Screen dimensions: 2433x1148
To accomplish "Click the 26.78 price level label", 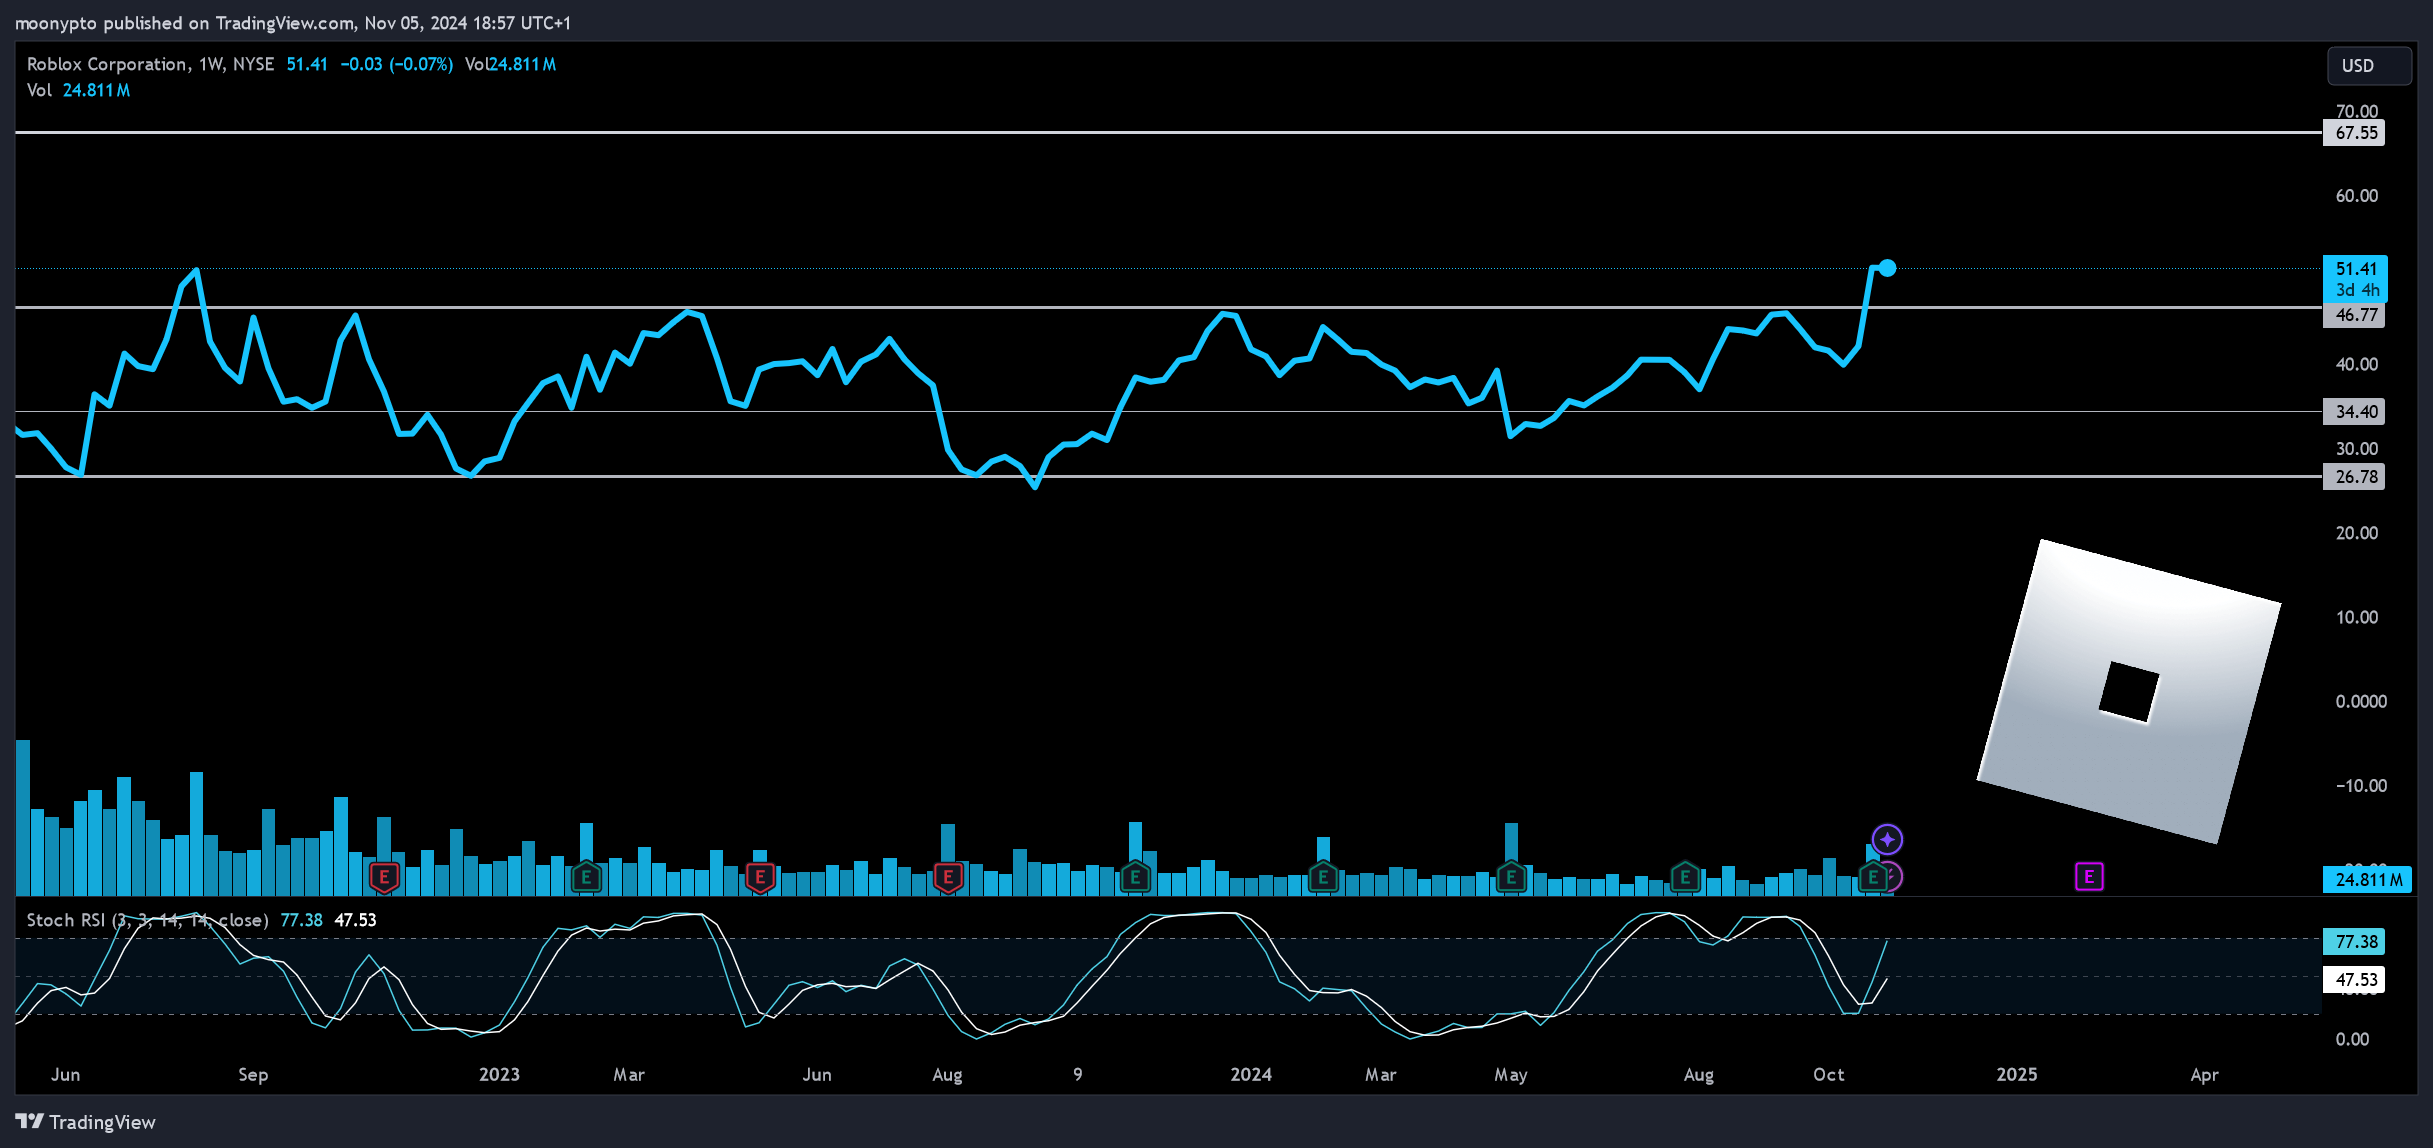I will (x=2354, y=477).
